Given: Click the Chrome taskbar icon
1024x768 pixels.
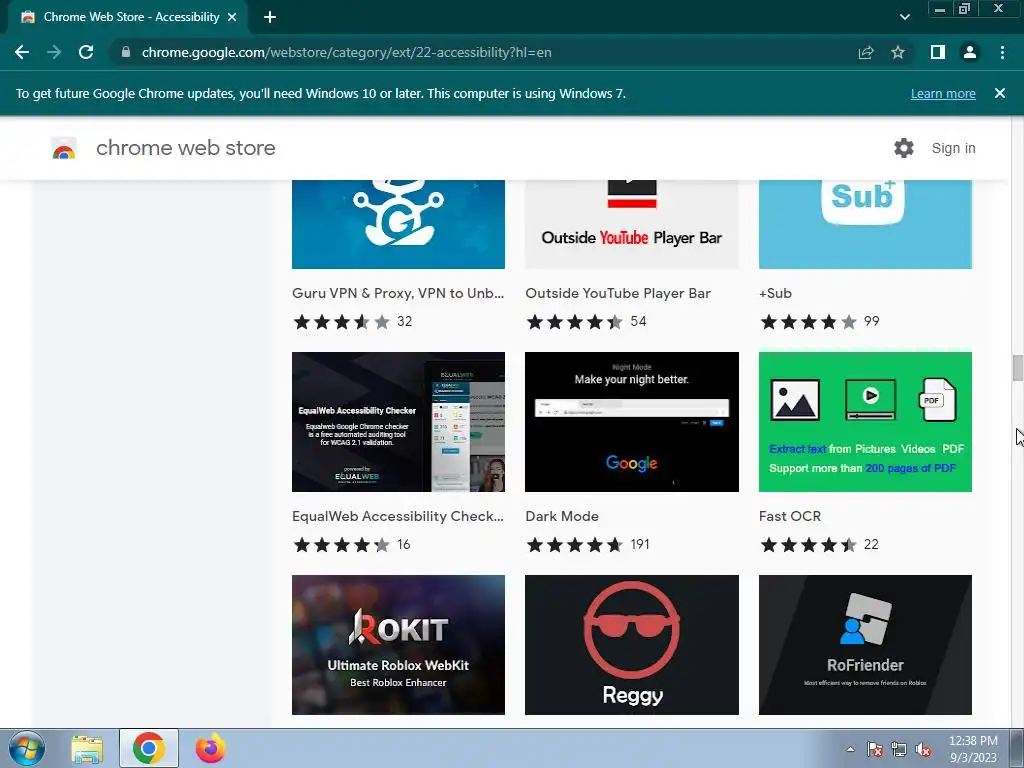Looking at the screenshot, I should pyautogui.click(x=148, y=748).
